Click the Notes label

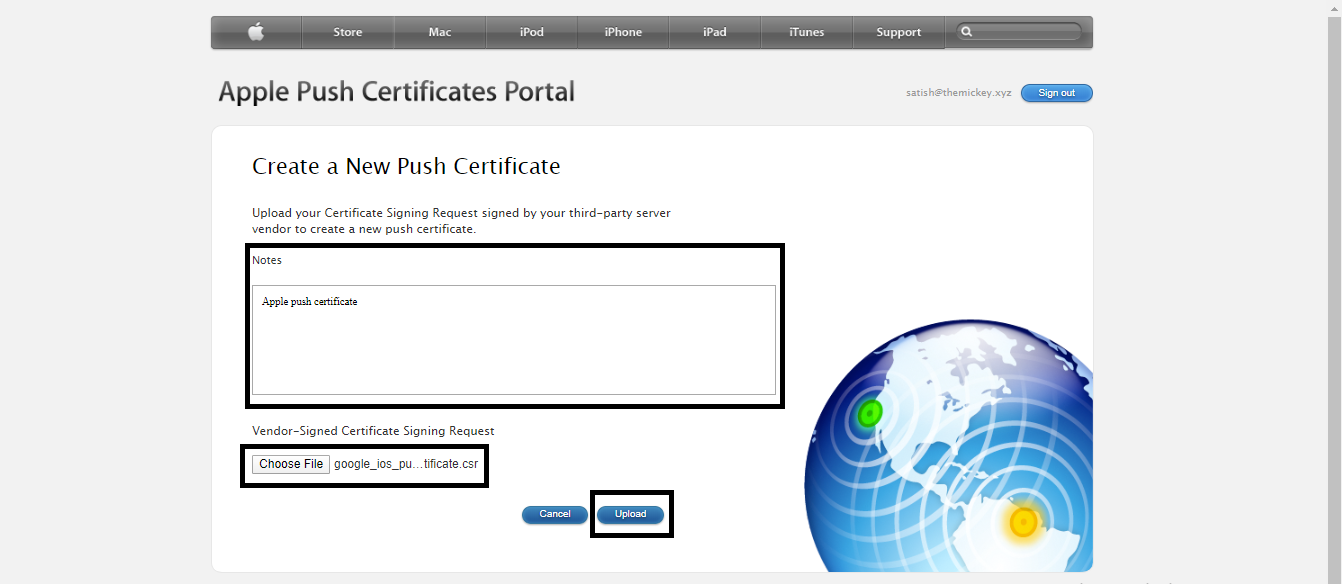pyautogui.click(x=267, y=260)
